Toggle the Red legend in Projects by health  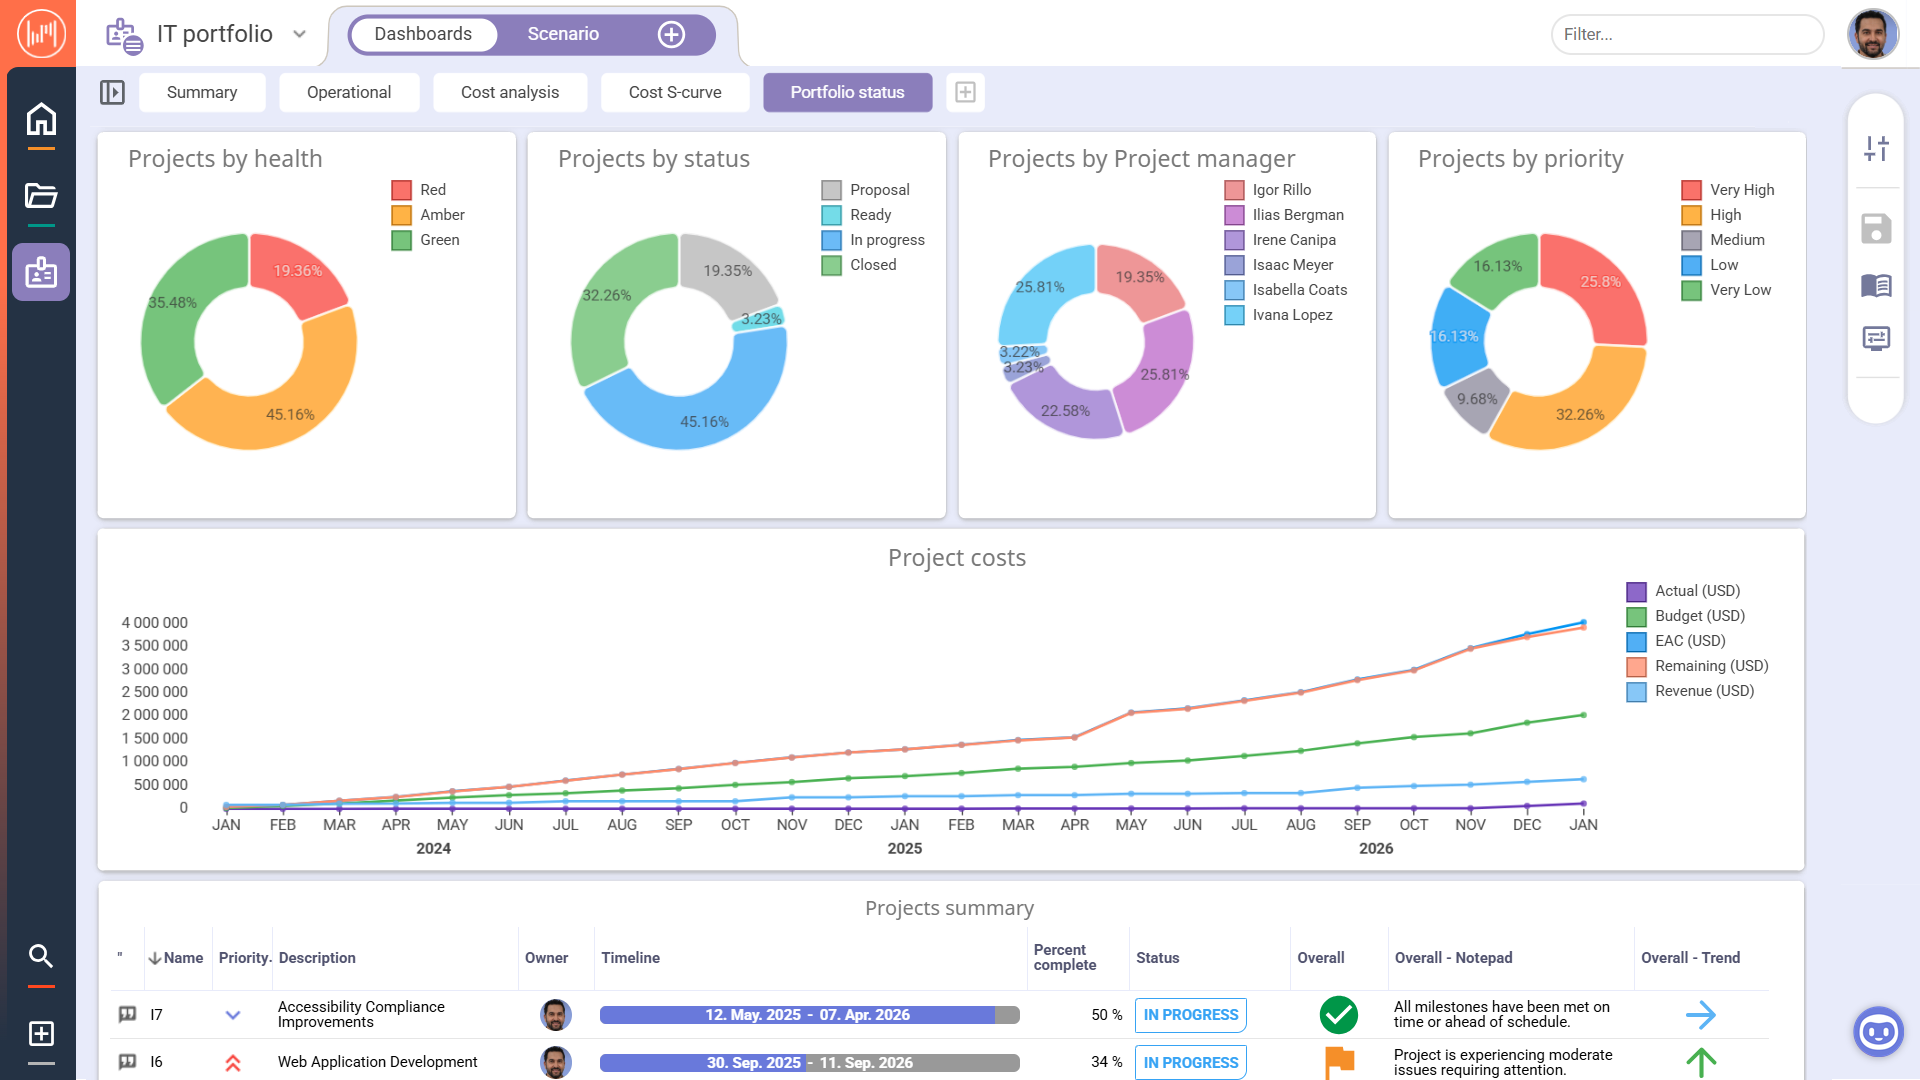419,189
